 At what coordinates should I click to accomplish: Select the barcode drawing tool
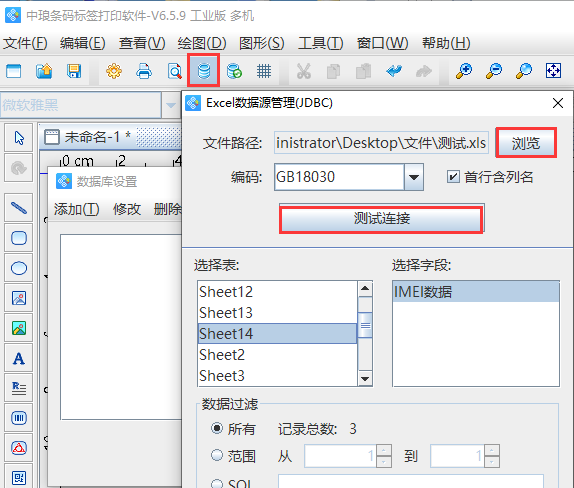pos(19,418)
